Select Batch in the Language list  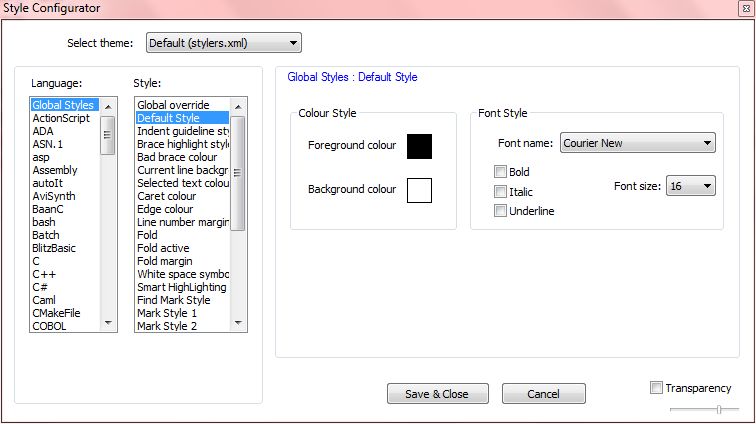(46, 235)
